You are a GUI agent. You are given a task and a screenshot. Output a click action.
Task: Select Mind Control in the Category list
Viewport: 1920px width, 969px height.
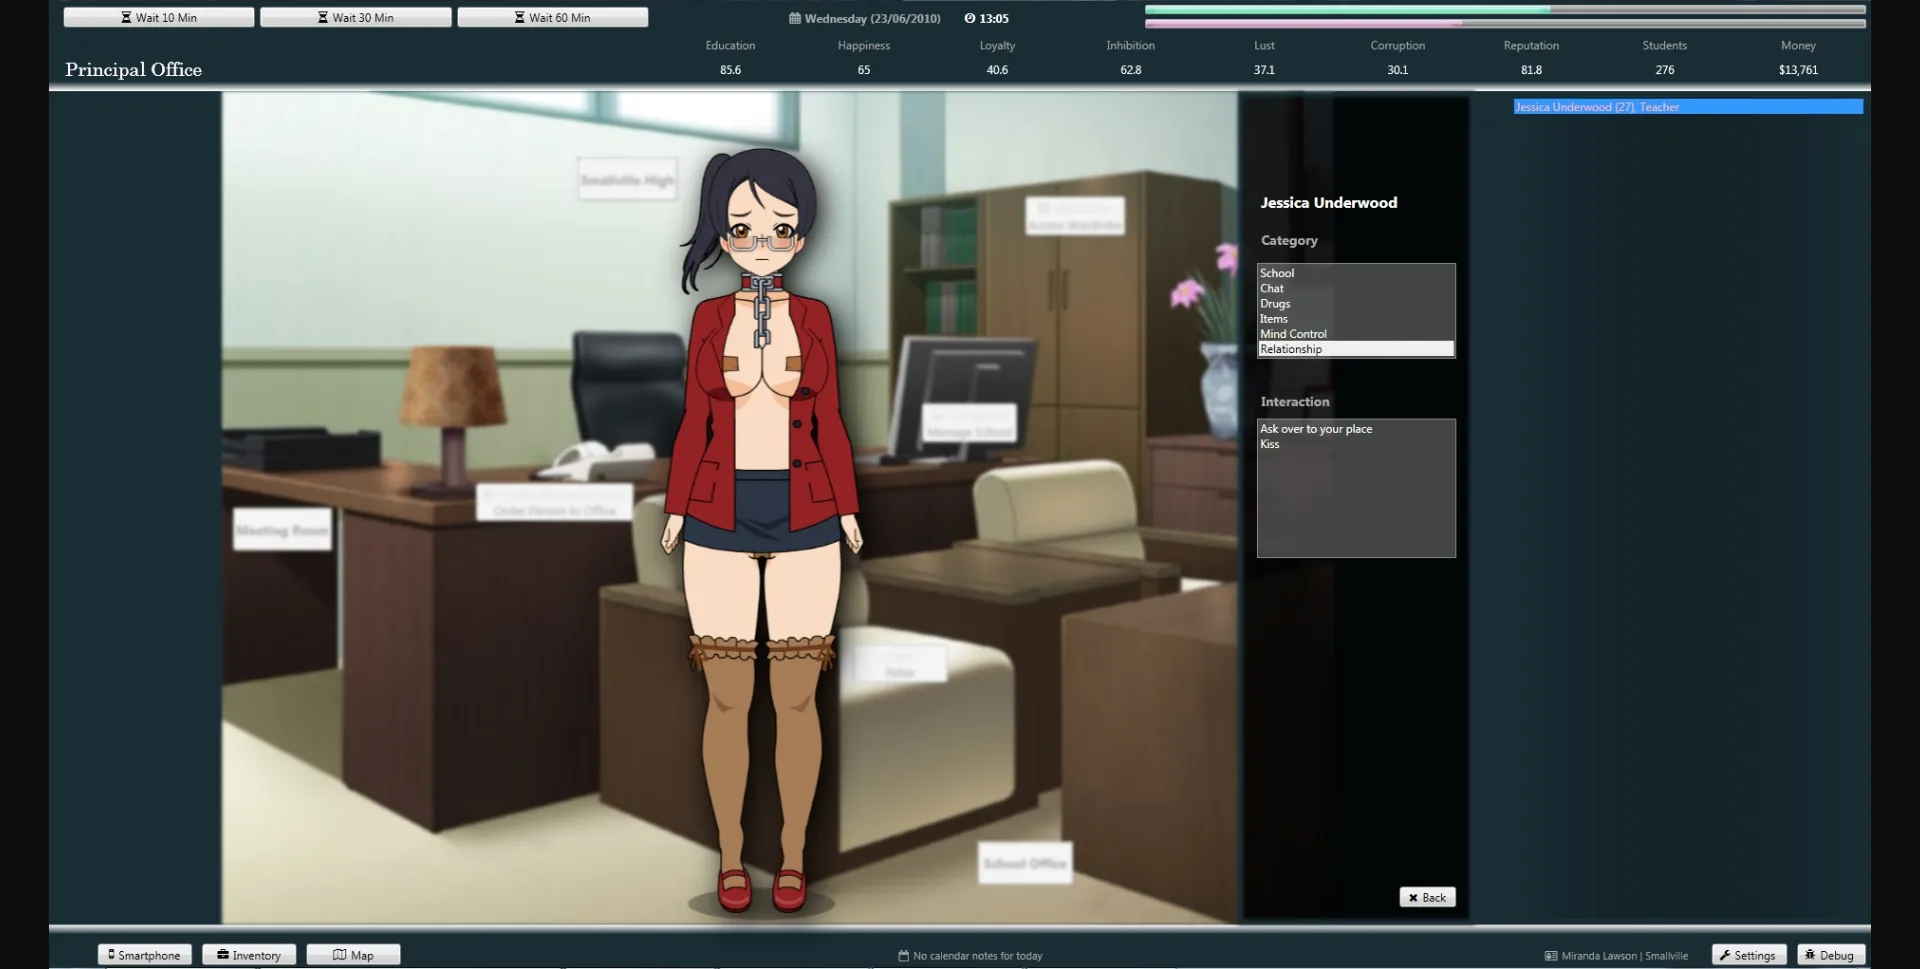[x=1293, y=333]
